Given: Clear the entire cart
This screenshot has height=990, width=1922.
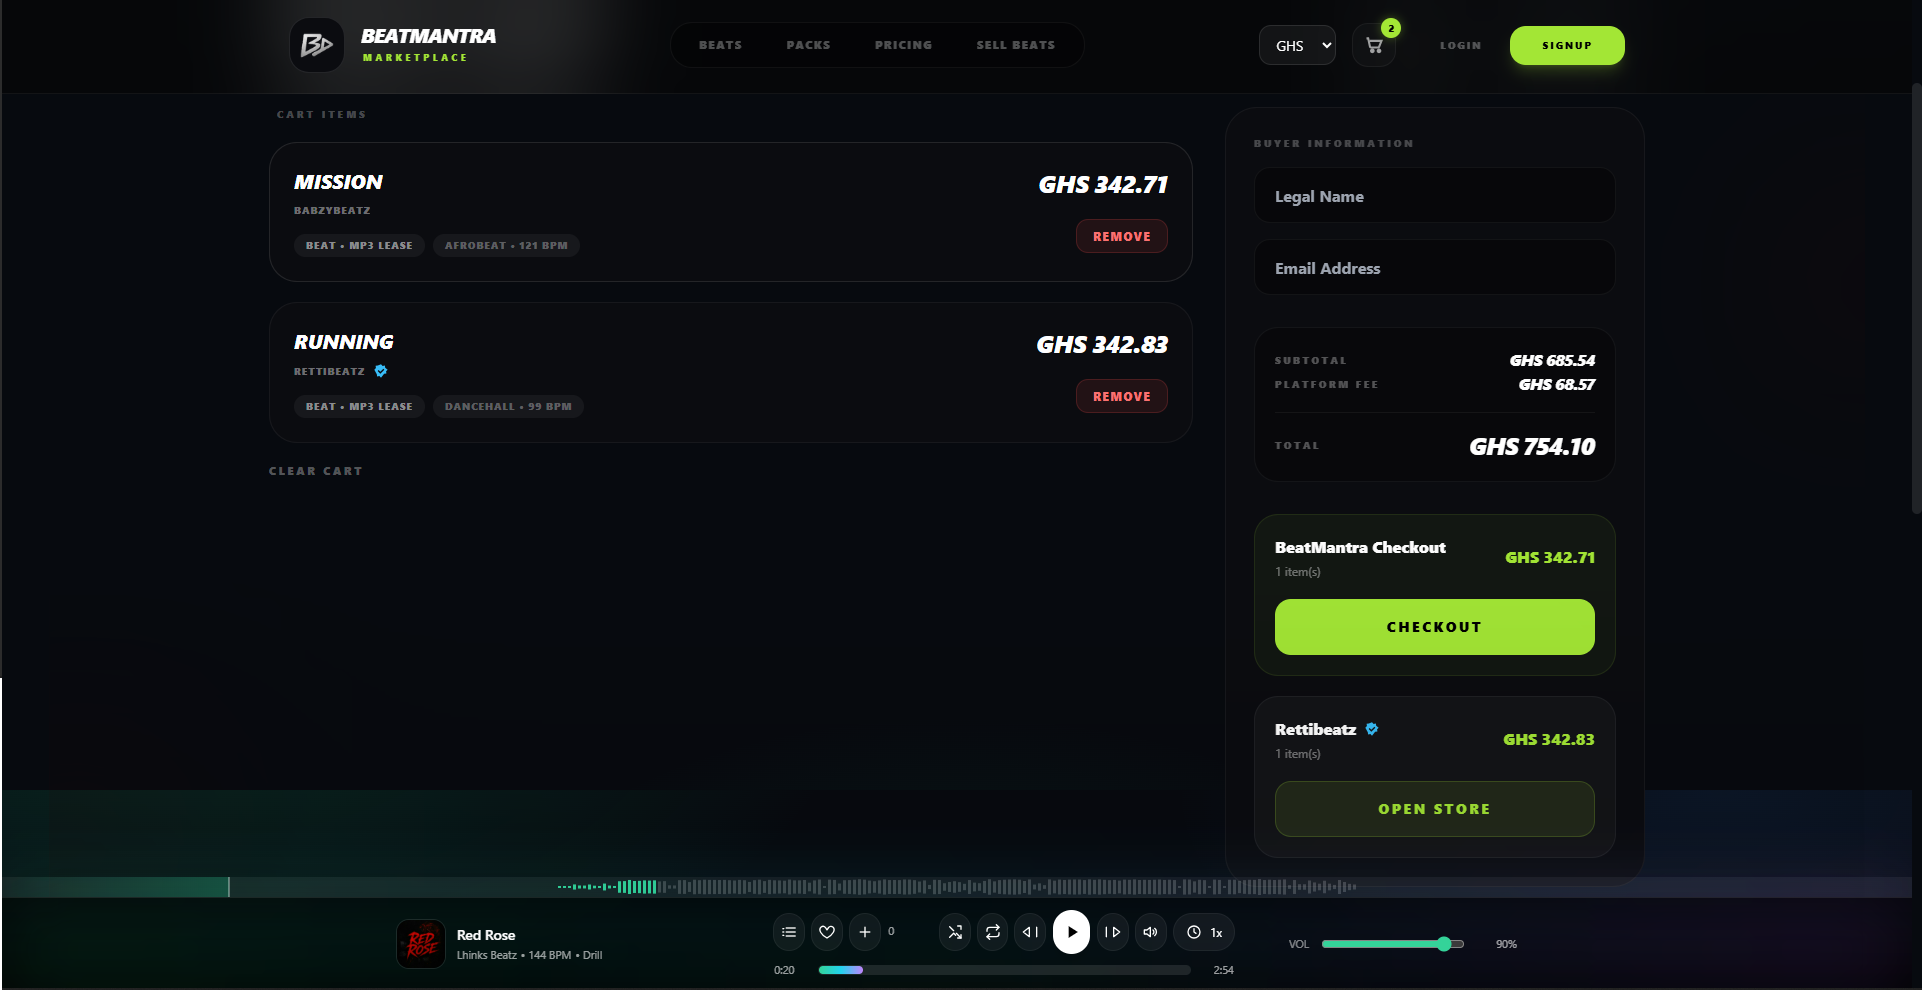Looking at the screenshot, I should pos(316,471).
